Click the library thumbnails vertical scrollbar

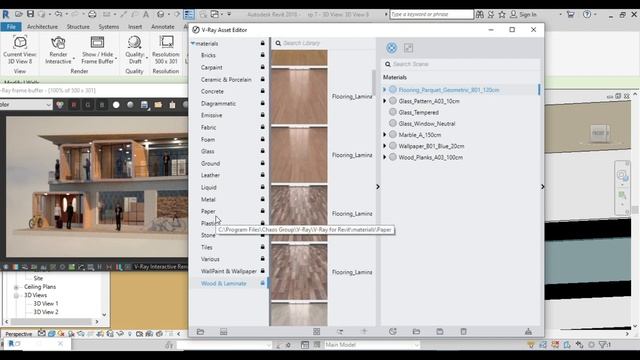373,82
